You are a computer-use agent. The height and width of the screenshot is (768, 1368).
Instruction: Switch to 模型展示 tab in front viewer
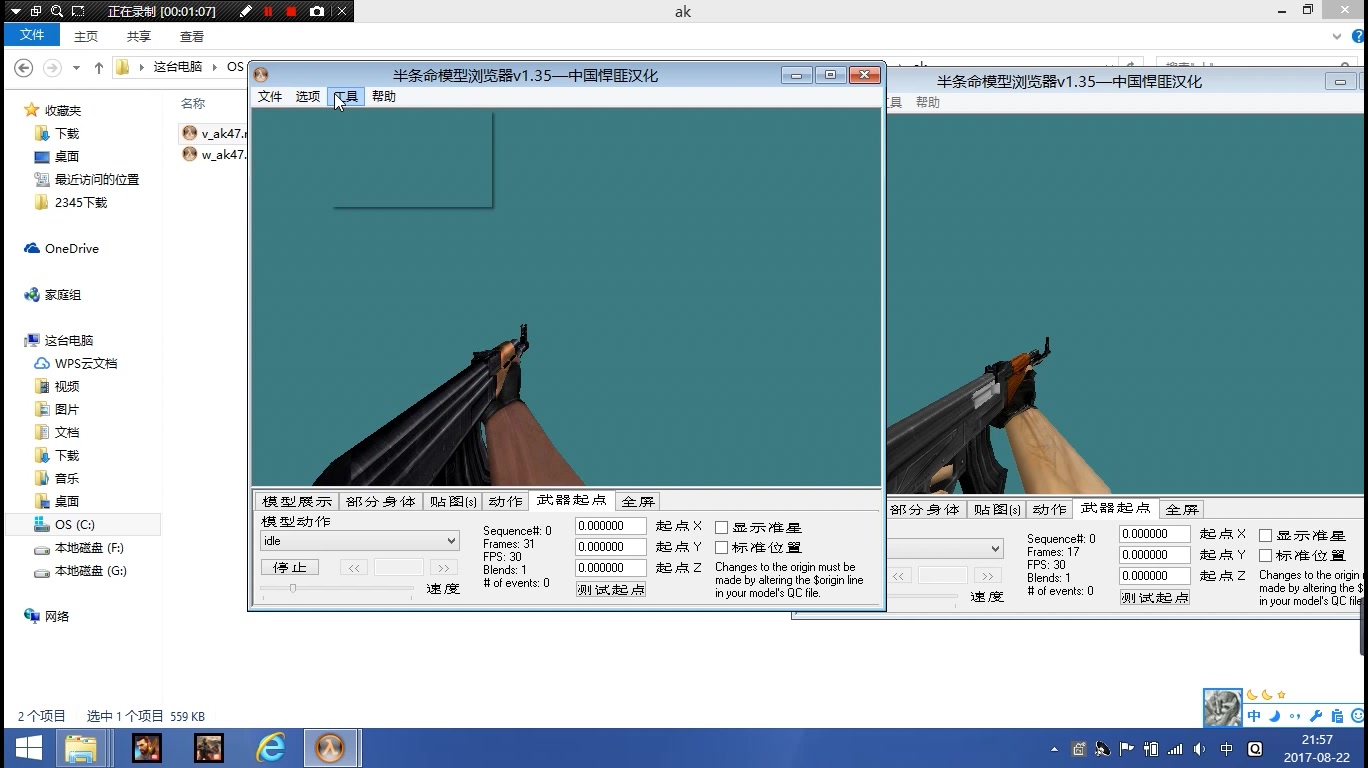click(x=297, y=501)
